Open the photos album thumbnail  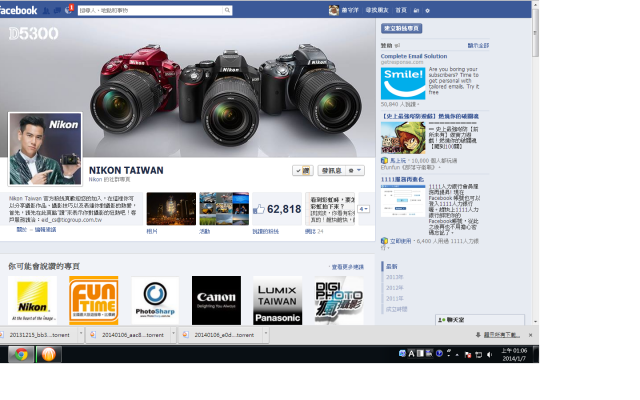coord(171,209)
